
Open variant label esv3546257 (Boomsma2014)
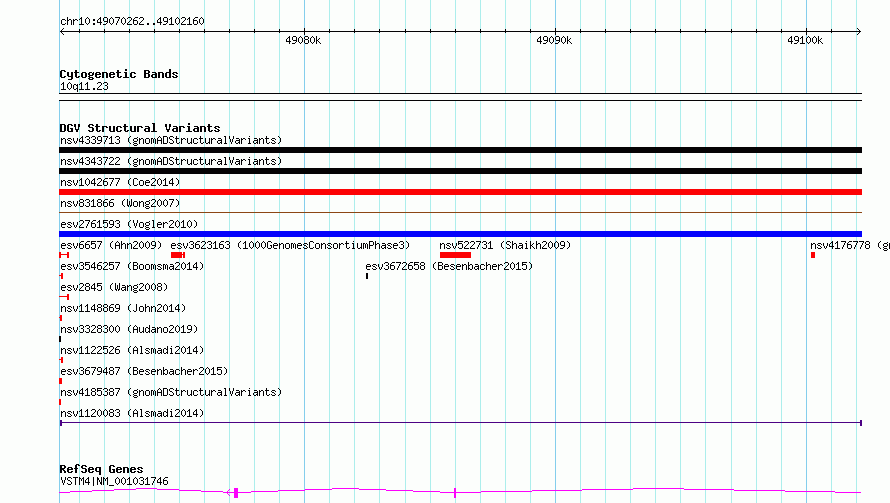click(x=132, y=266)
